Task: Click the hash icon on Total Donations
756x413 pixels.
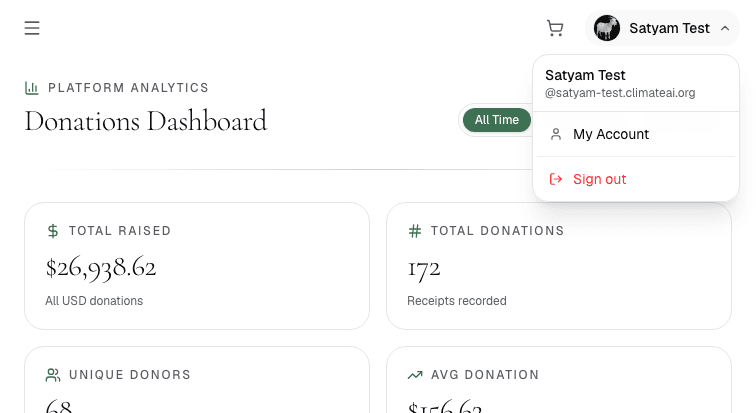Action: click(415, 231)
